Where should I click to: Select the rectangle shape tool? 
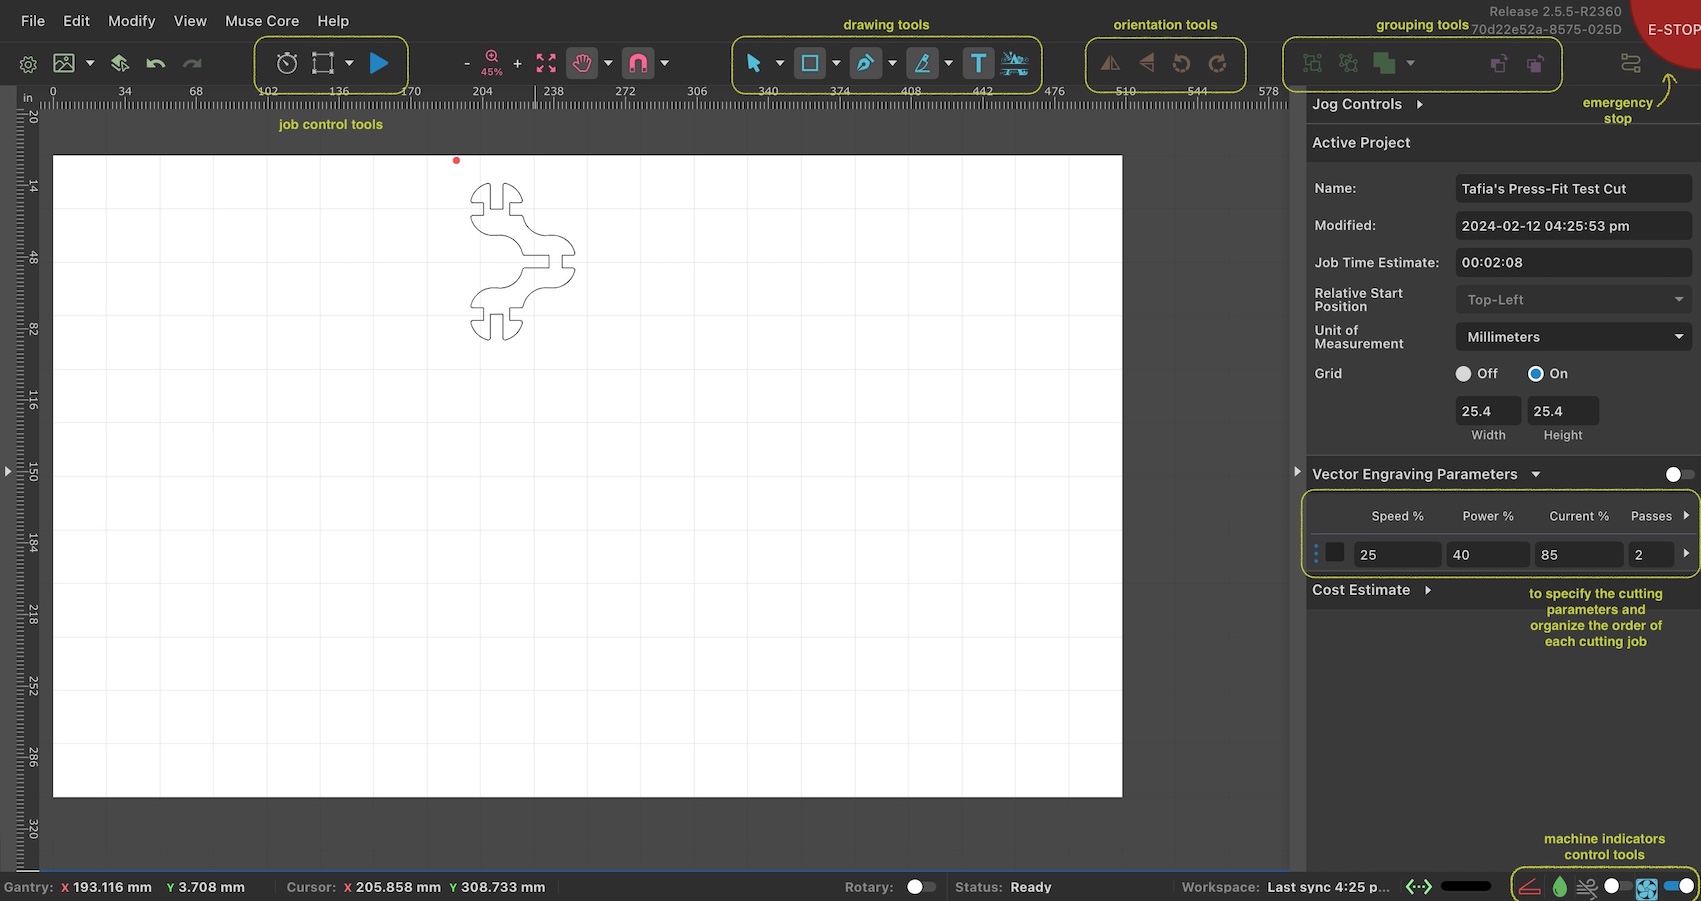810,63
